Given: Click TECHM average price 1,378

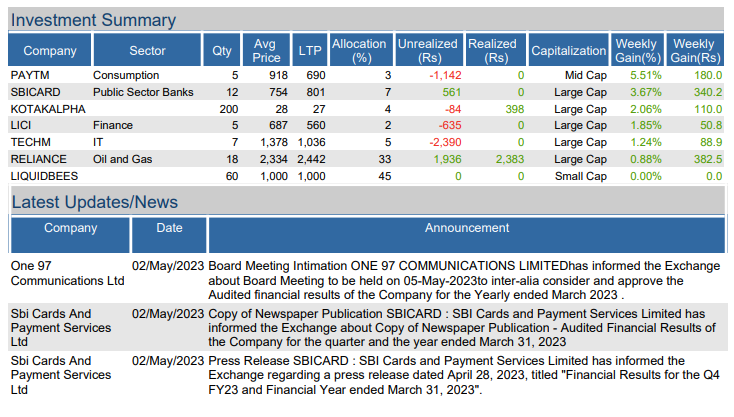Looking at the screenshot, I should tap(274, 142).
